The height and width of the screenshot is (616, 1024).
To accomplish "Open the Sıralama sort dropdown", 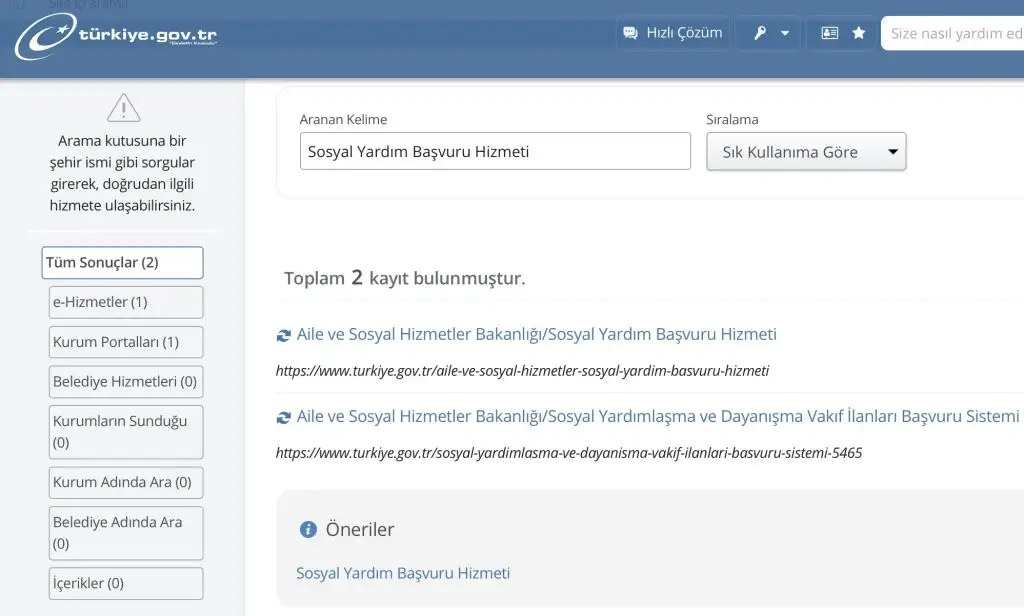I will [806, 152].
